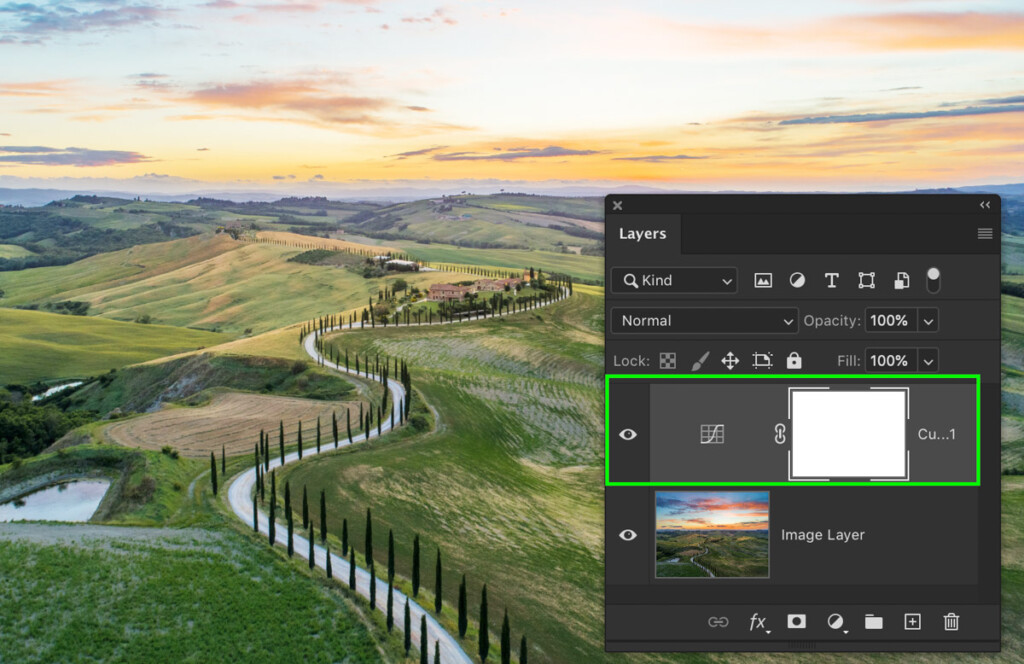Switch to the Layers tab

point(643,234)
